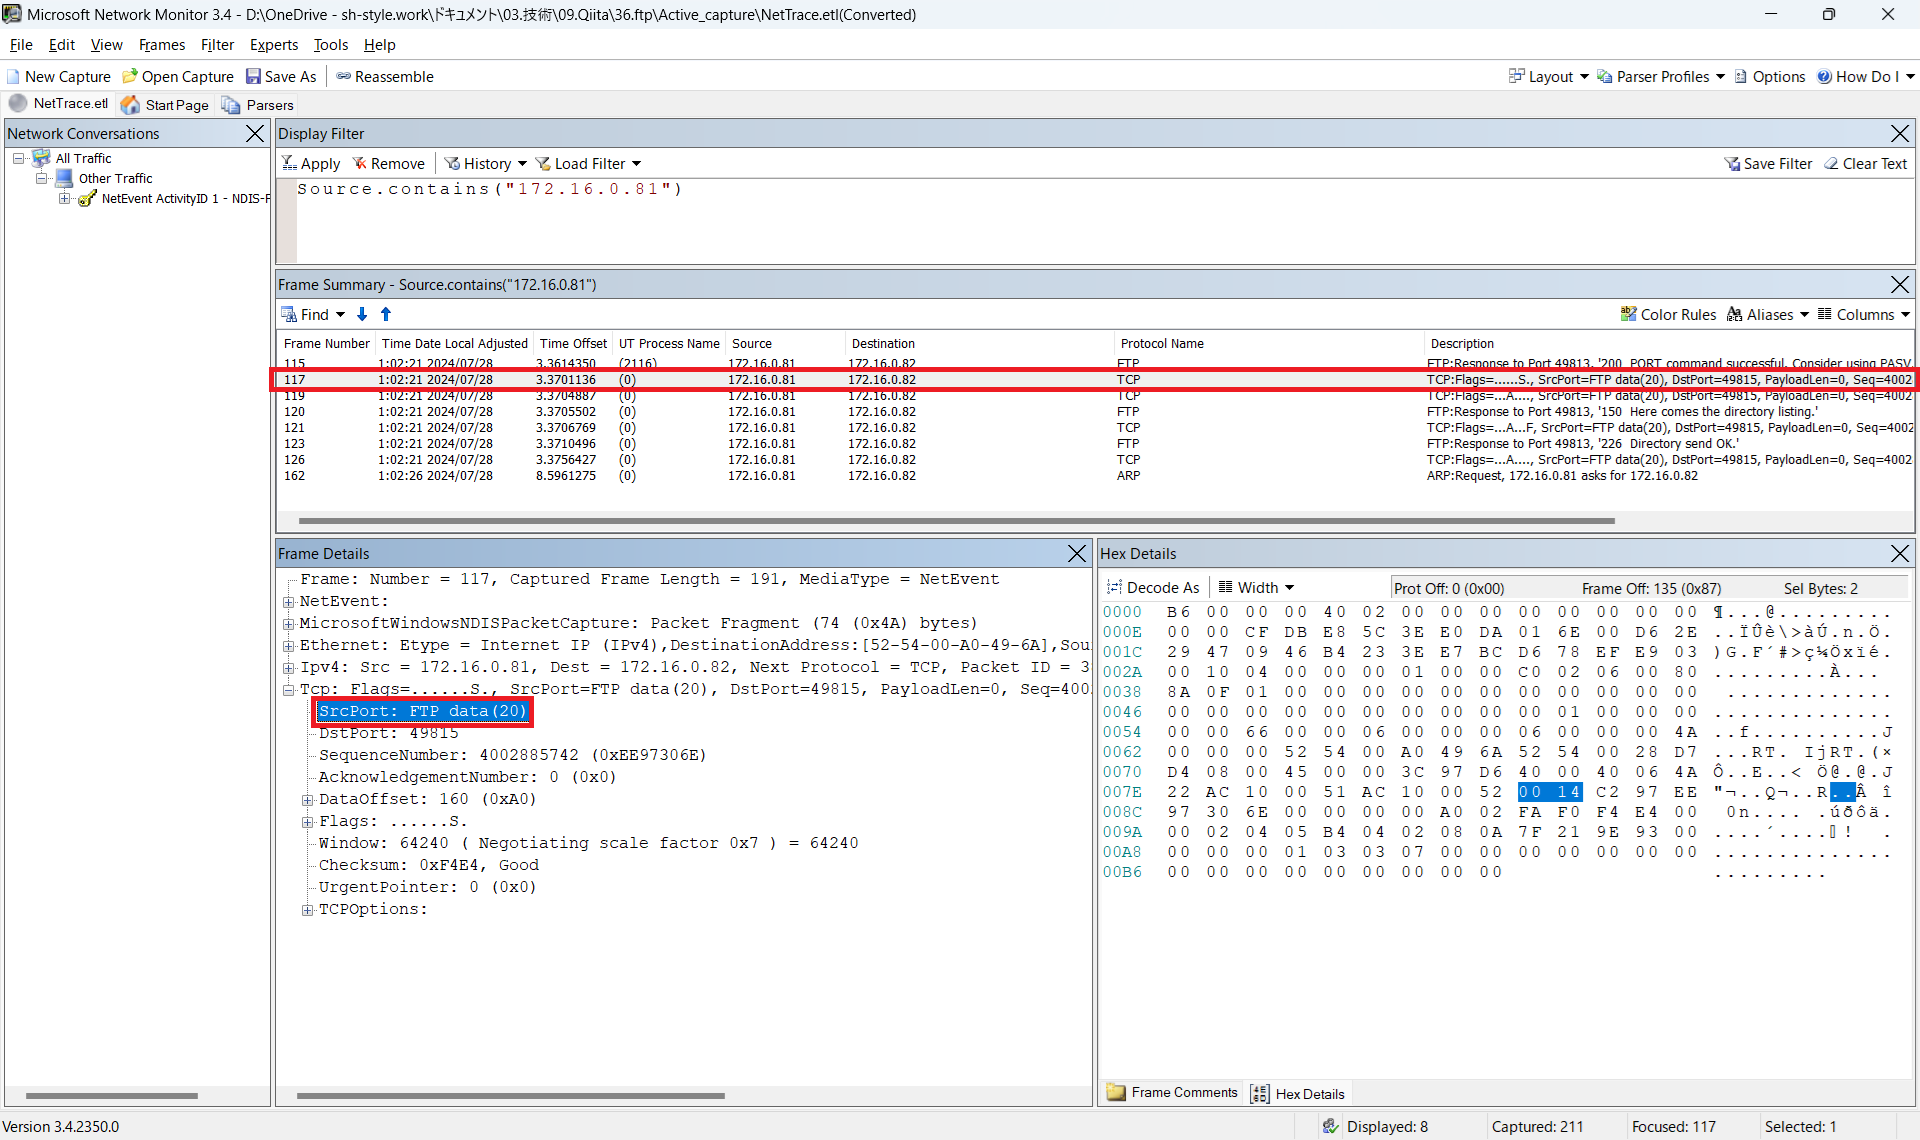The height and width of the screenshot is (1140, 1920).
Task: Apply the display filter
Action: click(x=311, y=164)
